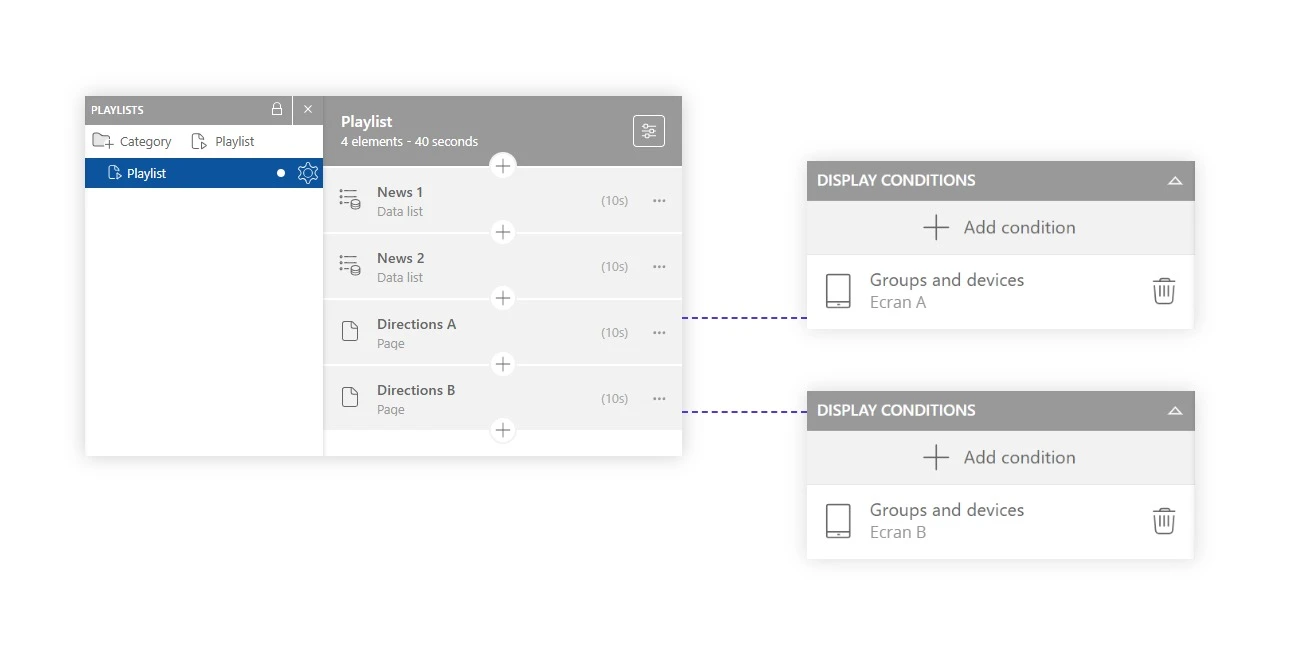The image size is (1290, 668).
Task: Open the more options menu for Directions A
Action: pos(659,332)
